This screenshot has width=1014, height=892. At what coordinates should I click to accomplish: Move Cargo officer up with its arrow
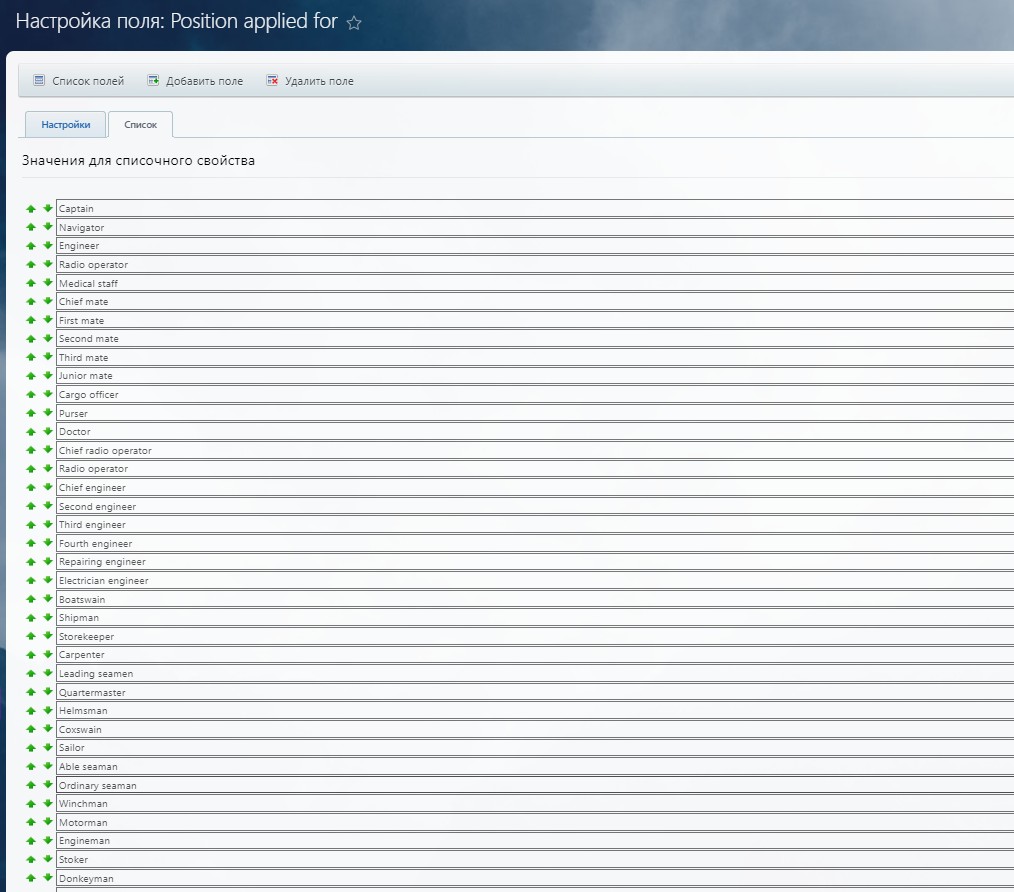30,395
